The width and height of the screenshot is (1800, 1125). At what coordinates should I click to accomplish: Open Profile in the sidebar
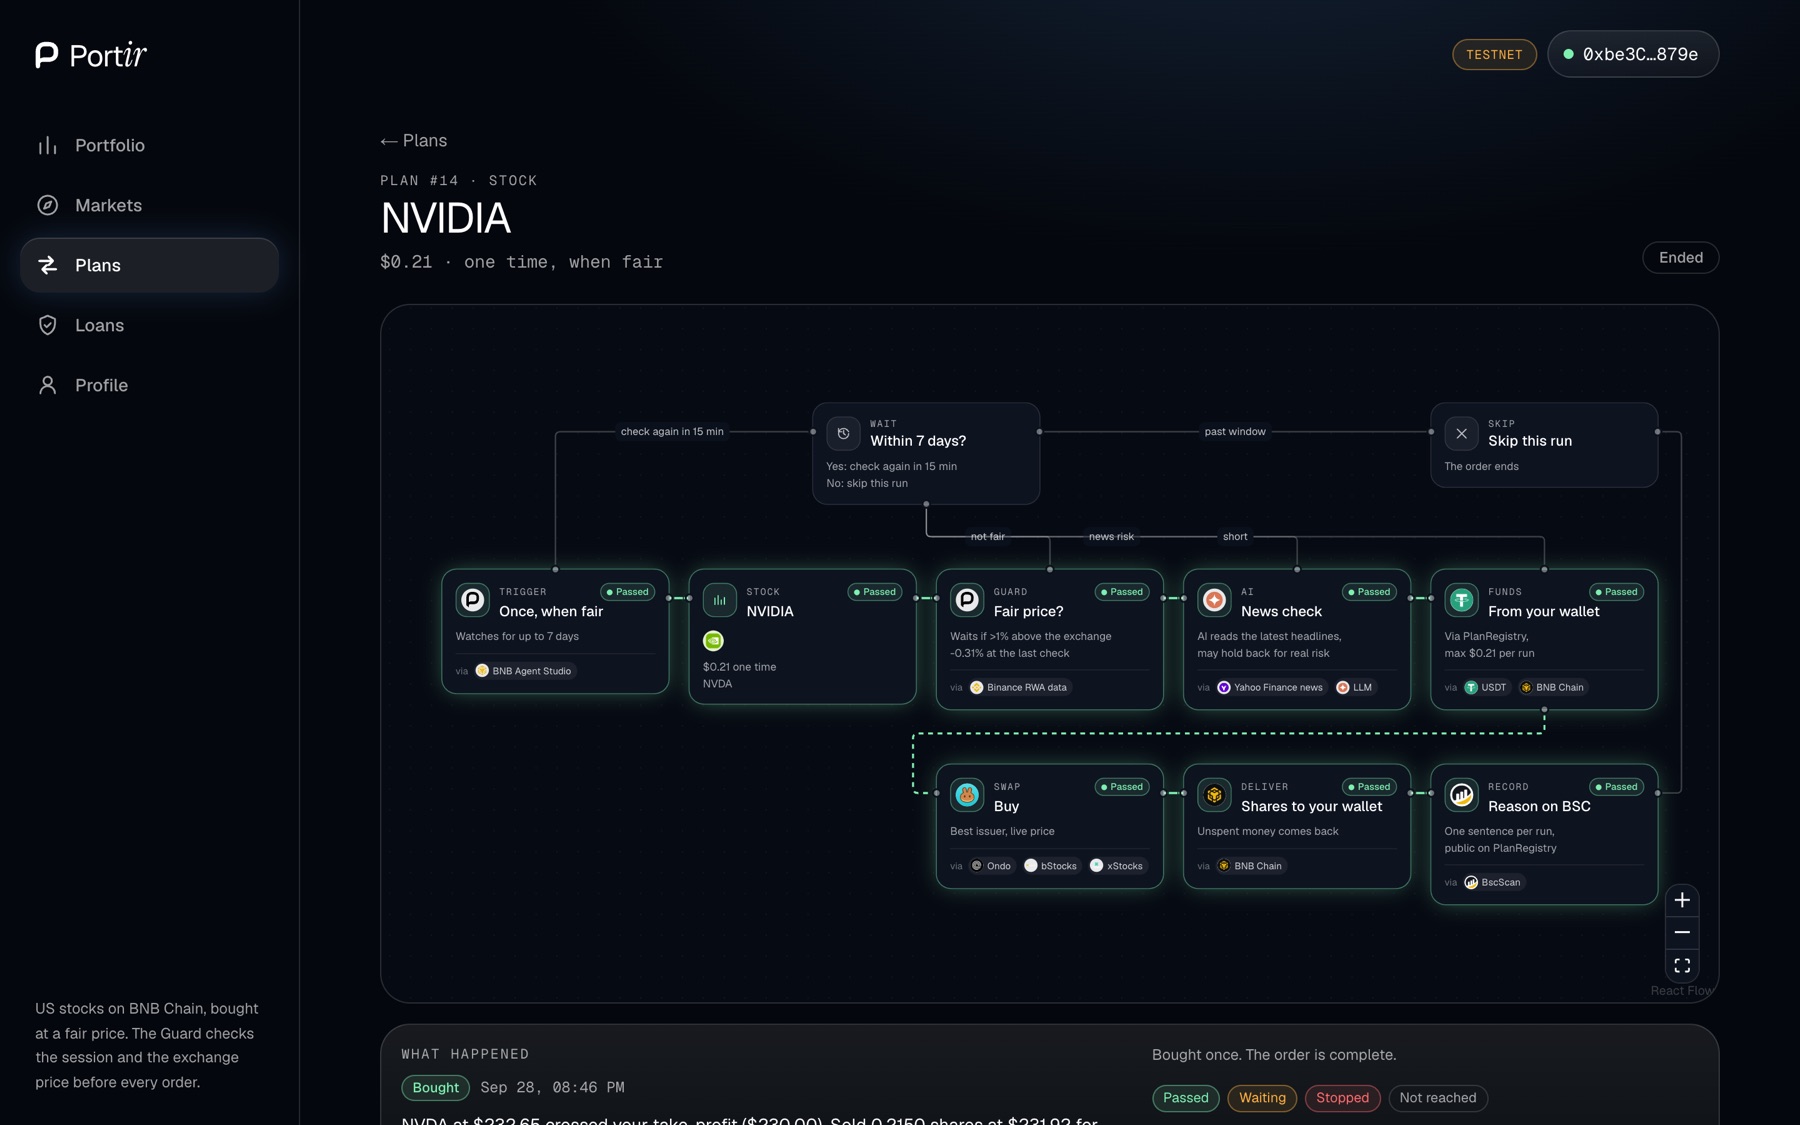(x=149, y=385)
